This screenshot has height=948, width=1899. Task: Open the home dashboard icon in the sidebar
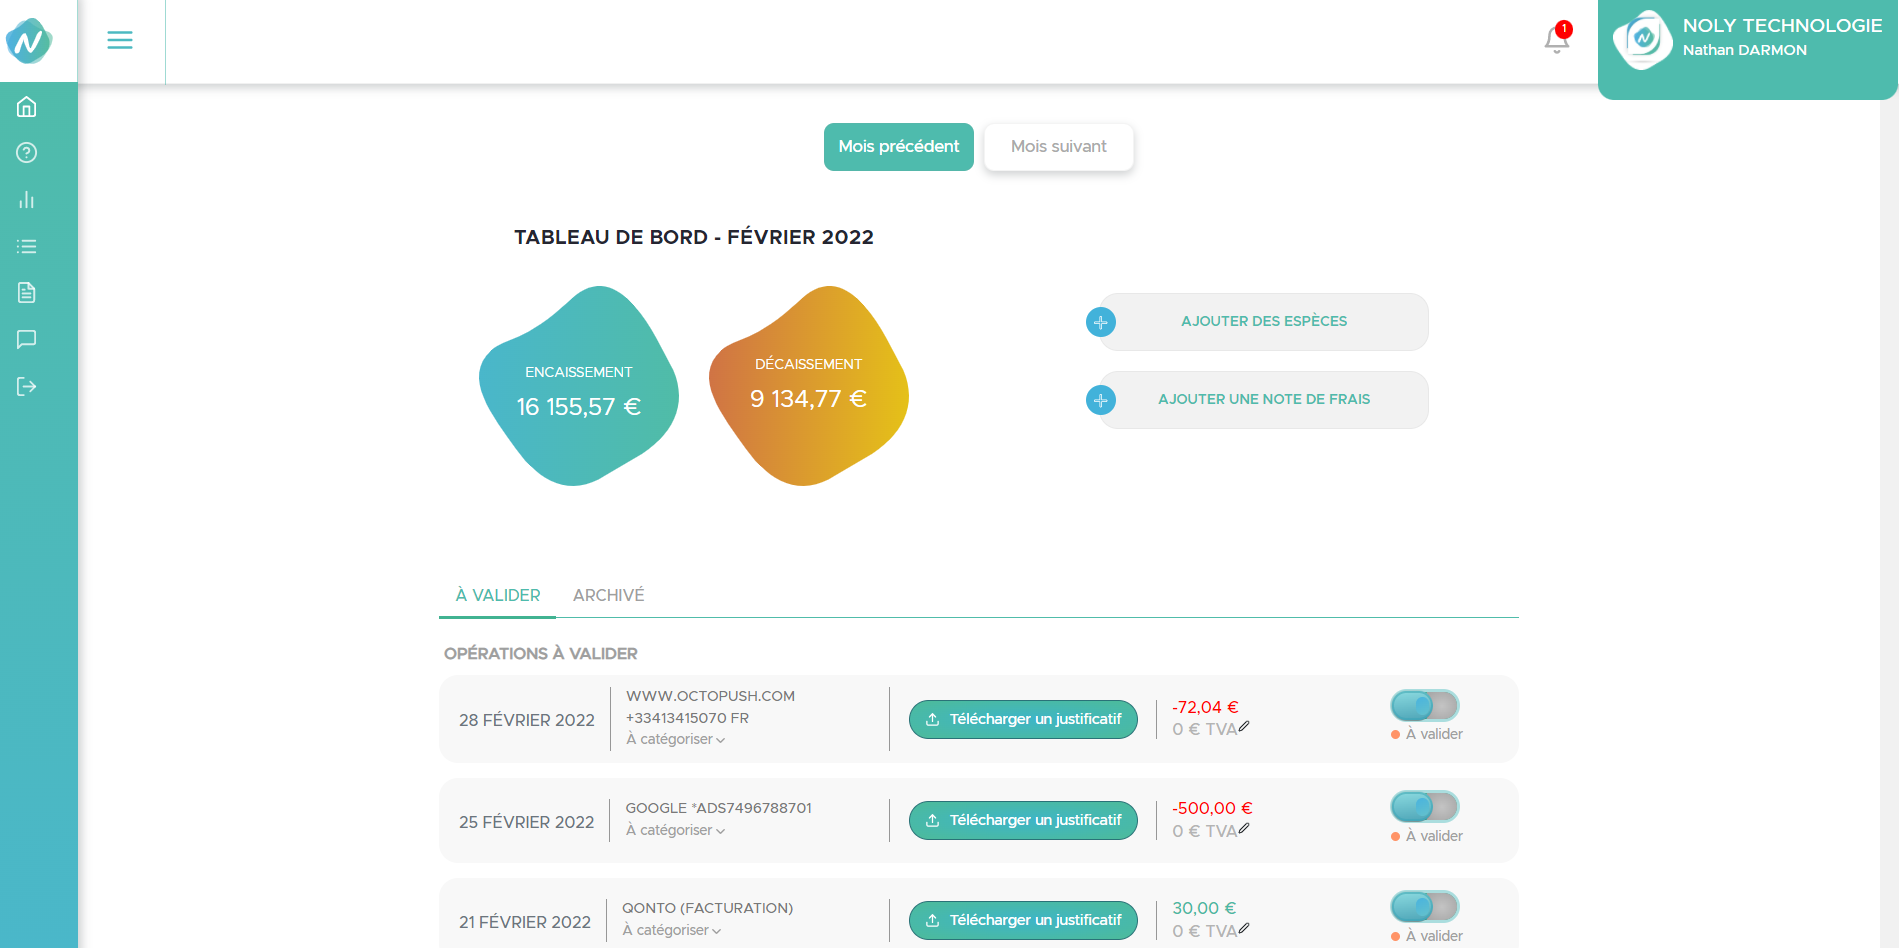click(26, 106)
